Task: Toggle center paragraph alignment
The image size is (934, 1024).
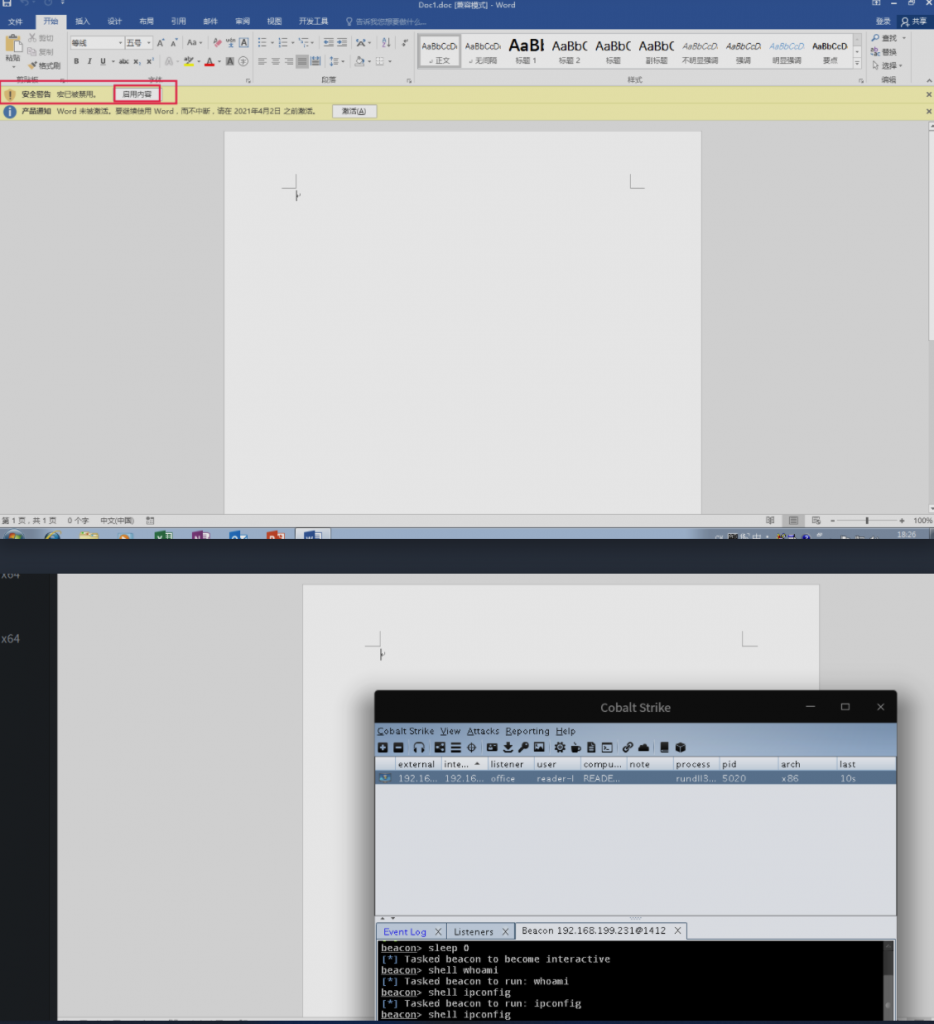Action: pyautogui.click(x=276, y=61)
